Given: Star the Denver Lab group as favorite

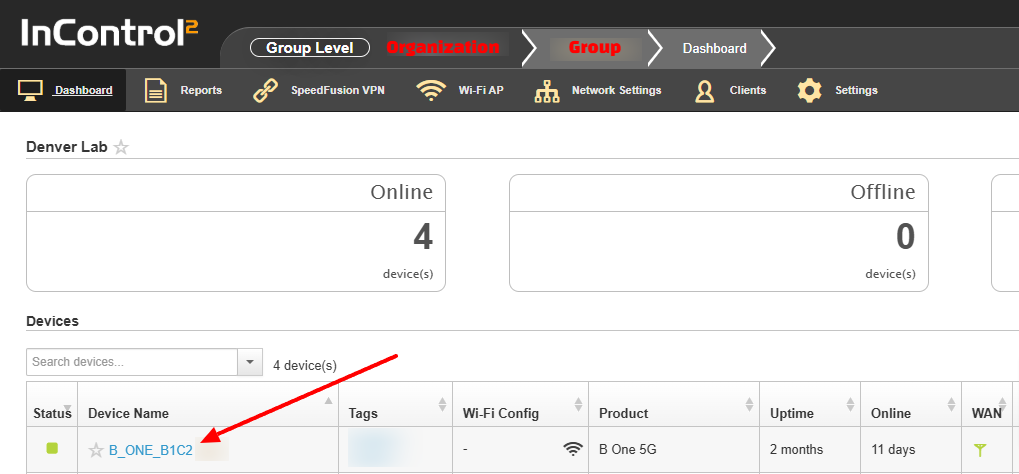Looking at the screenshot, I should (x=121, y=148).
